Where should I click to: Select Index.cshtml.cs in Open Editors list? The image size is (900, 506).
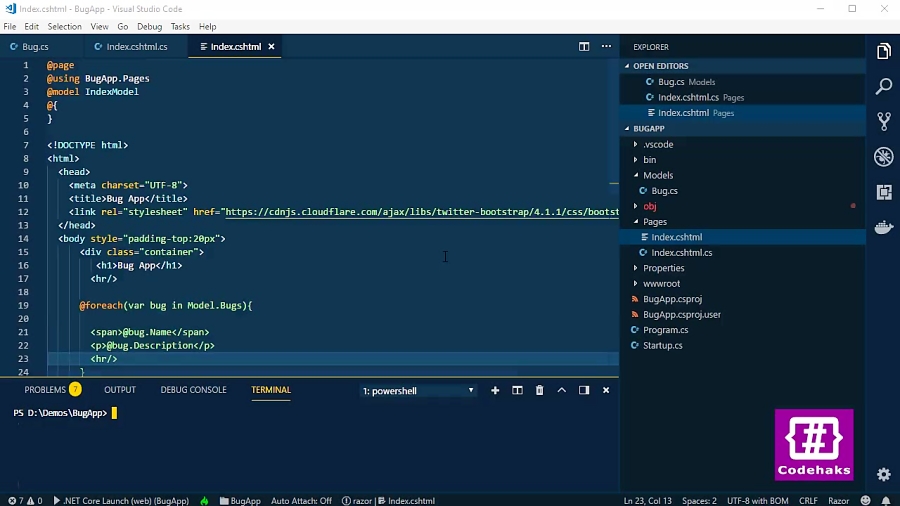(x=743, y=98)
